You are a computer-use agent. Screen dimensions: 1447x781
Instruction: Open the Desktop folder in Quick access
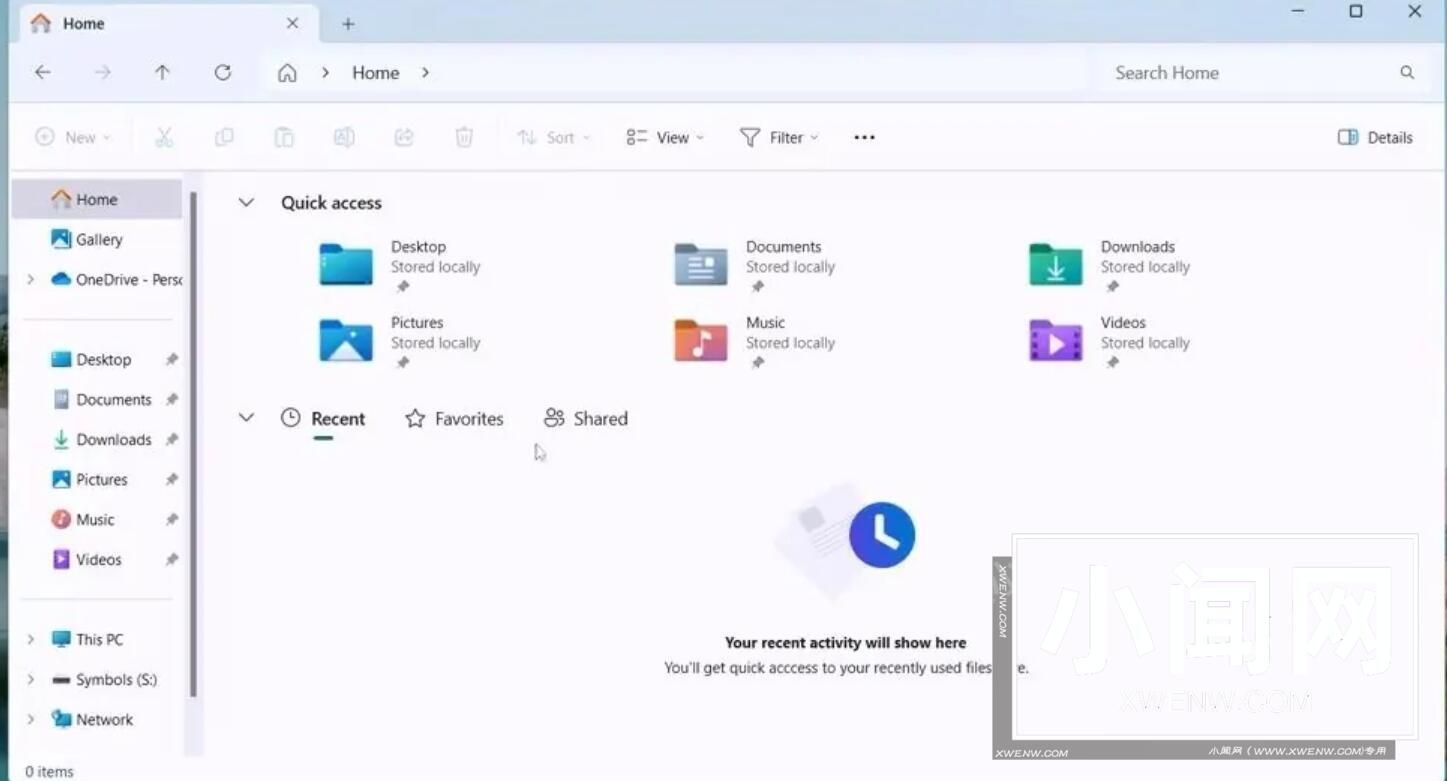400,266
